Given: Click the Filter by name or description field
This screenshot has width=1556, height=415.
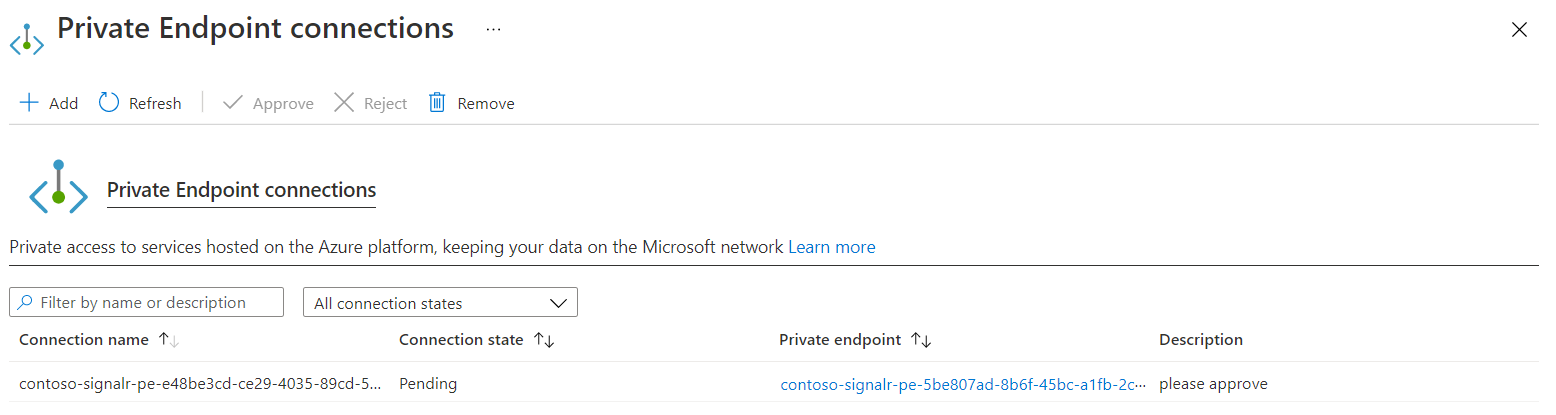Looking at the screenshot, I should coord(147,303).
